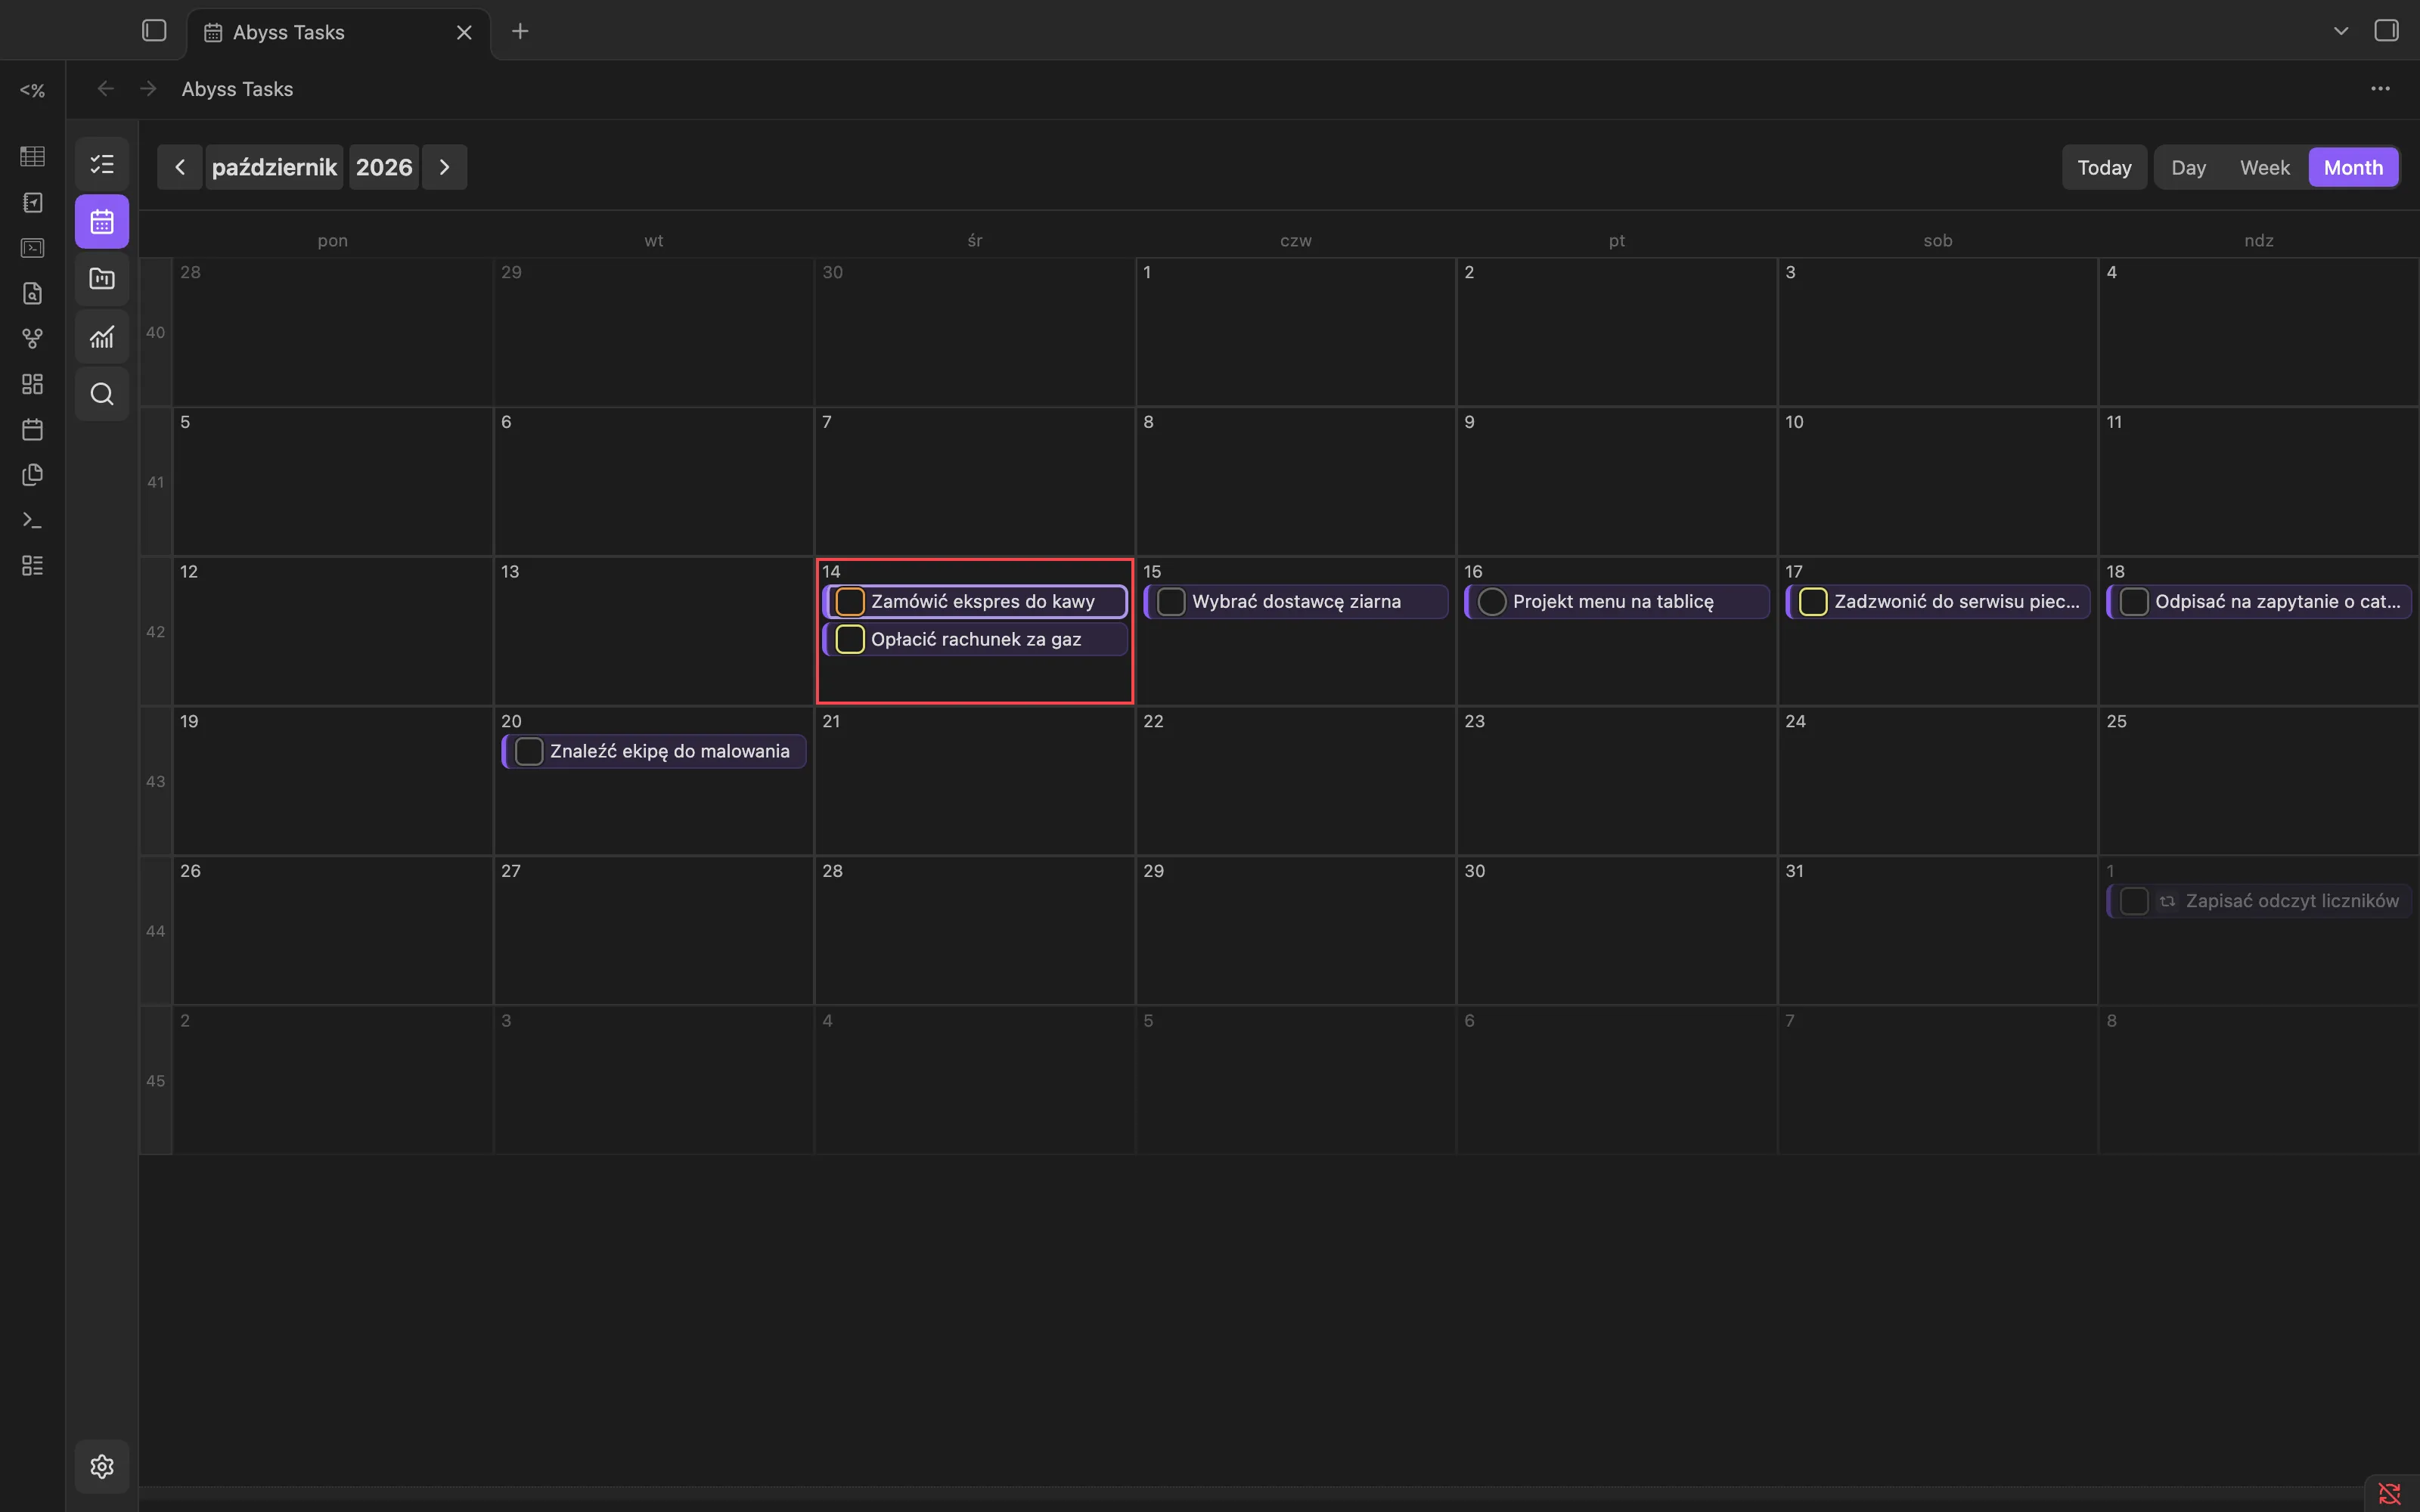Go to the previous month
Screen dimensions: 2420x1512
point(180,167)
